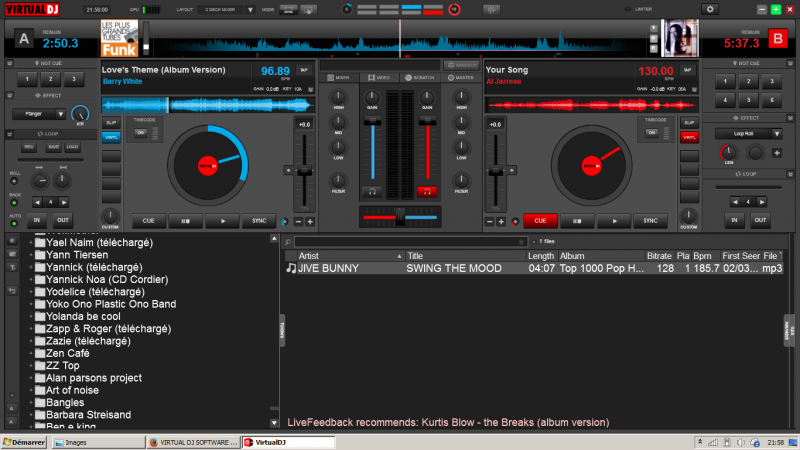The width and height of the screenshot is (800, 450).
Task: Click deck A loop IN button
Action: click(37, 220)
